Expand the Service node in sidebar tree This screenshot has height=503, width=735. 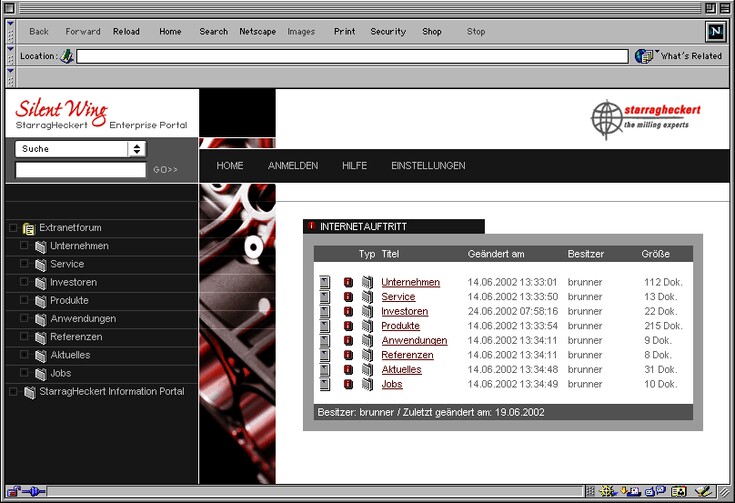[x=24, y=263]
